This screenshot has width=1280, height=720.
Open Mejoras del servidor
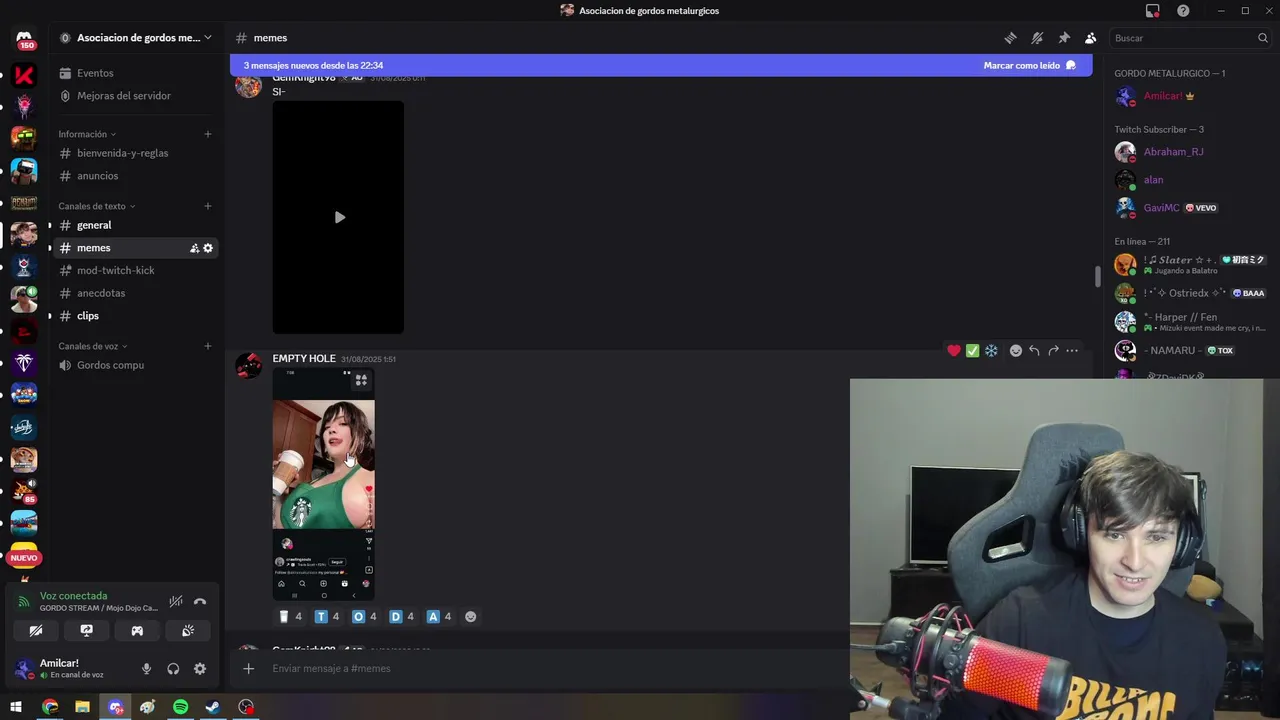click(x=124, y=96)
